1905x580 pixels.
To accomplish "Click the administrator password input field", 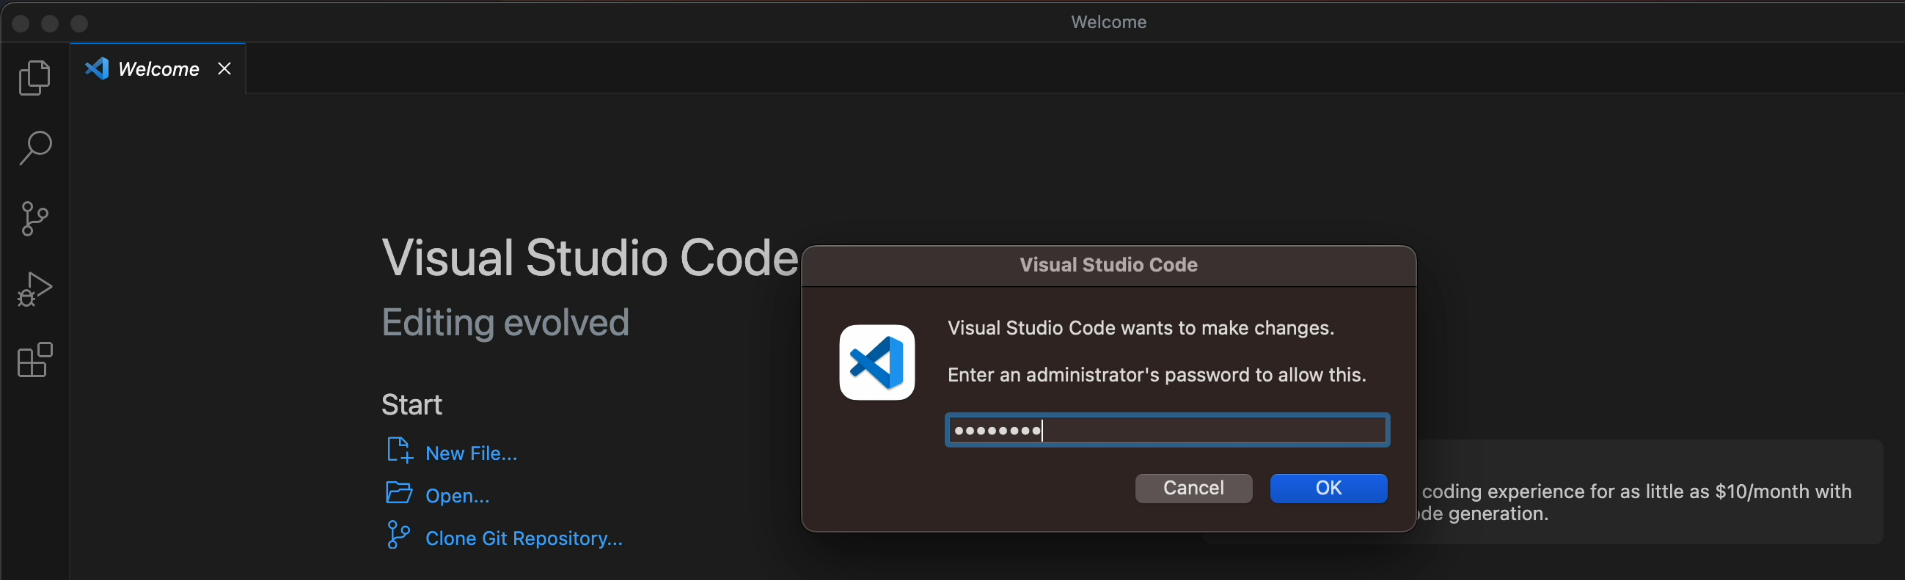I will tap(1166, 429).
